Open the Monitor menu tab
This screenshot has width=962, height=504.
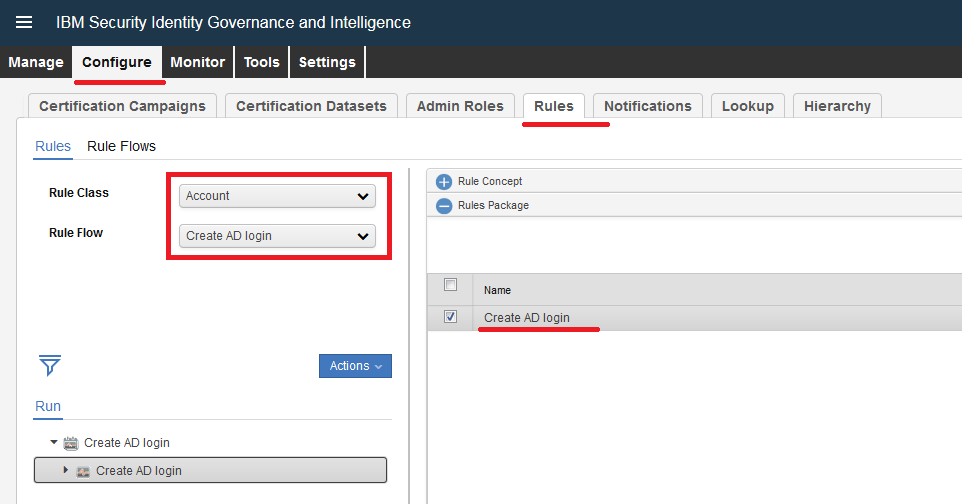pyautogui.click(x=198, y=62)
